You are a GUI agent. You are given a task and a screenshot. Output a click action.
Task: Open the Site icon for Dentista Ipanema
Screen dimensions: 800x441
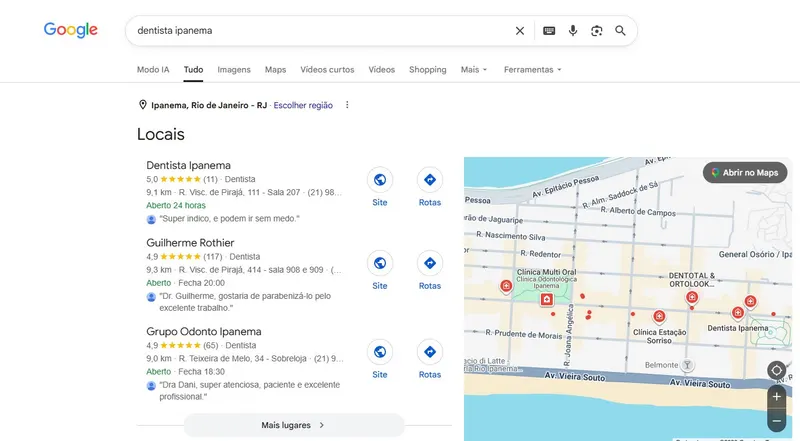point(380,180)
